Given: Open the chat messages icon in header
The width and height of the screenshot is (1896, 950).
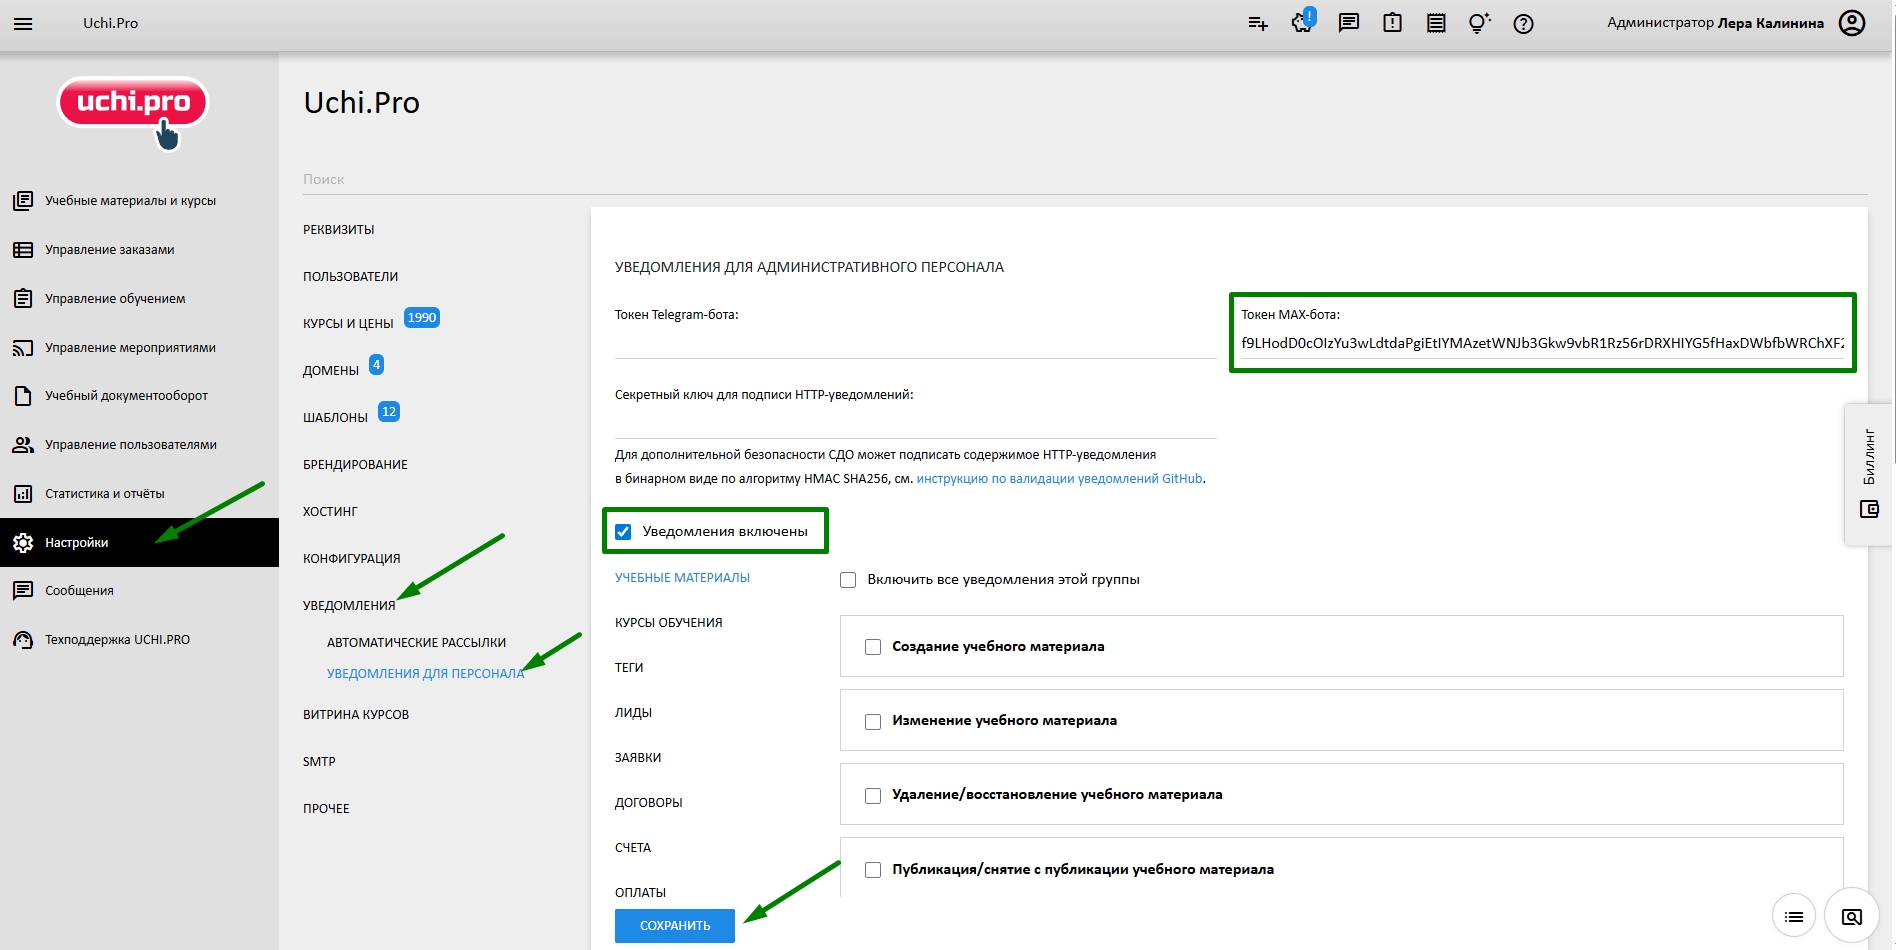Looking at the screenshot, I should [x=1348, y=23].
